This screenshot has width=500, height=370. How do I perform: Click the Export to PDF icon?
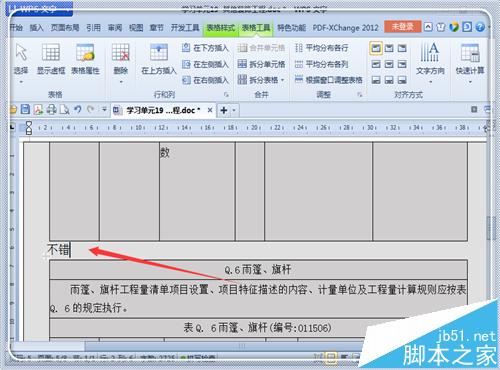pyautogui.click(x=38, y=109)
